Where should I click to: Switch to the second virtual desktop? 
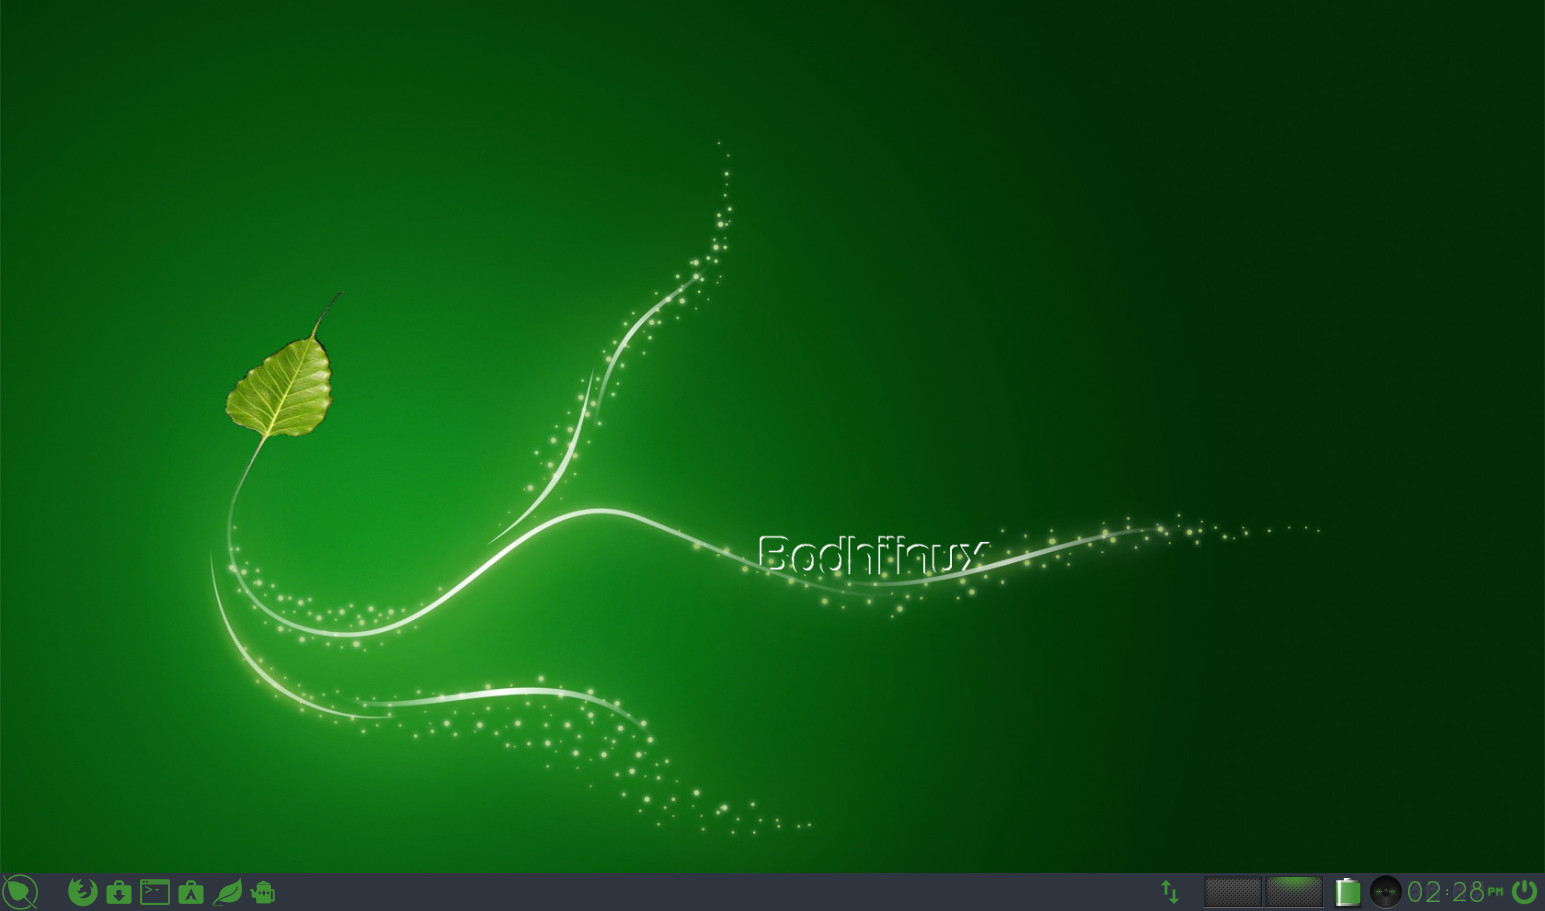tap(1294, 891)
